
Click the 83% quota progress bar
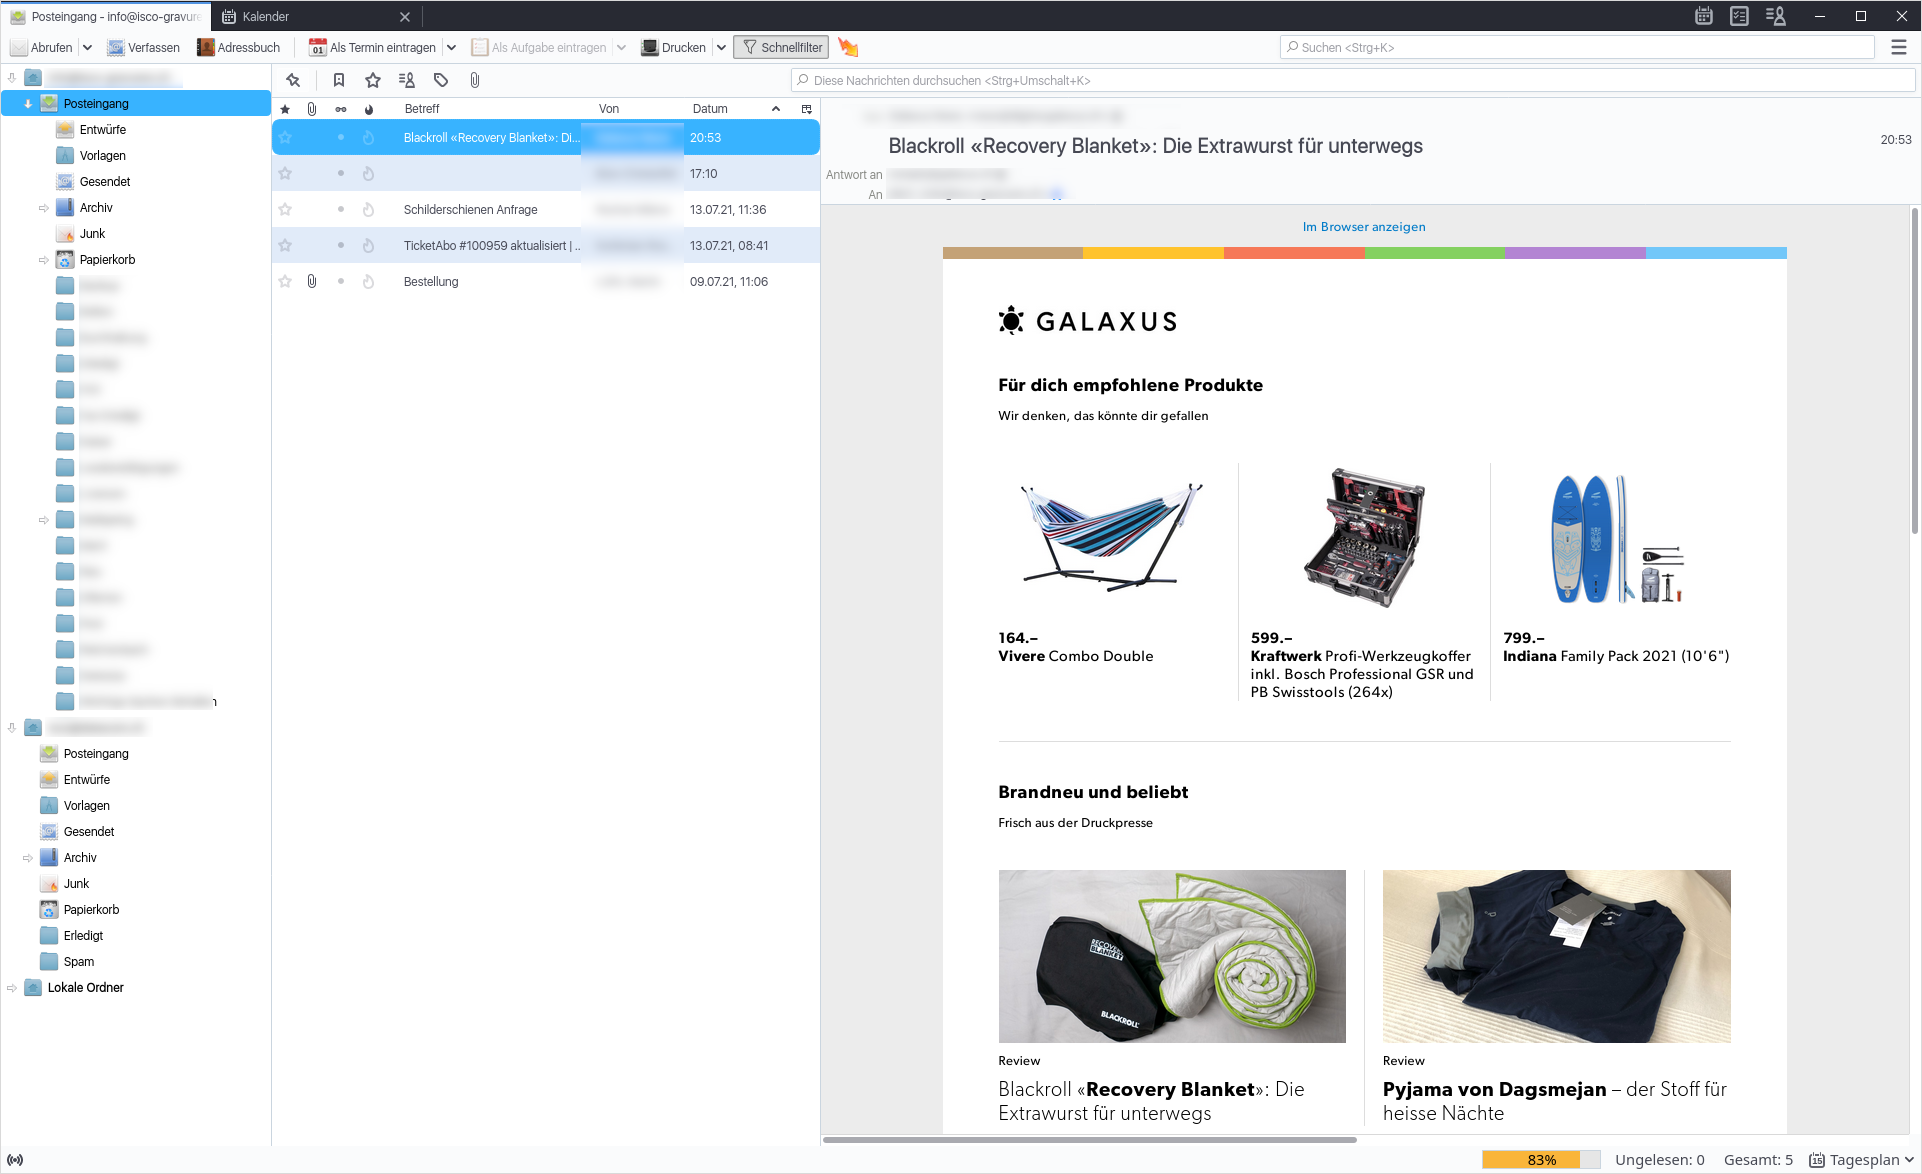(x=1541, y=1160)
